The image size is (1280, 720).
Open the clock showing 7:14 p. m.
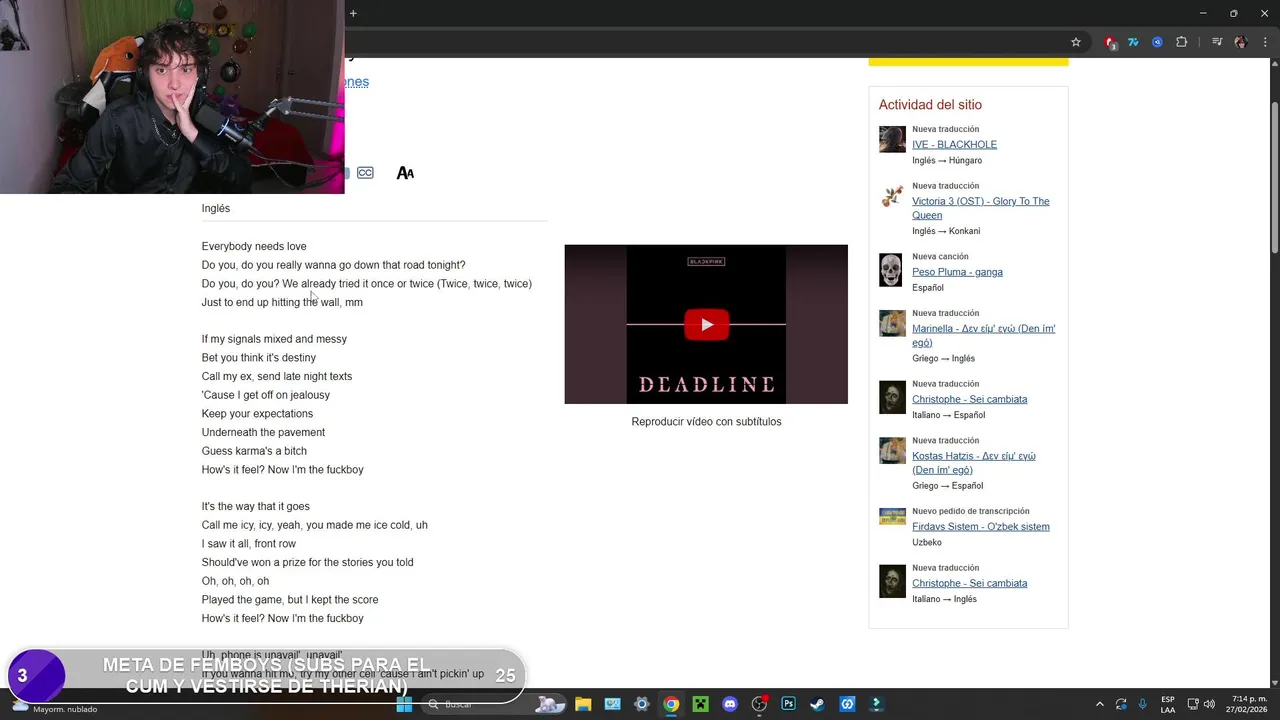coord(1246,704)
